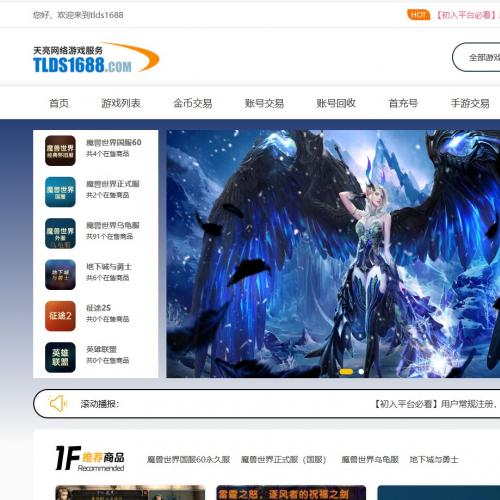Click the 魔兽世界乌龟服 title text
This screenshot has height=500, width=500.
pyautogui.click(x=113, y=225)
